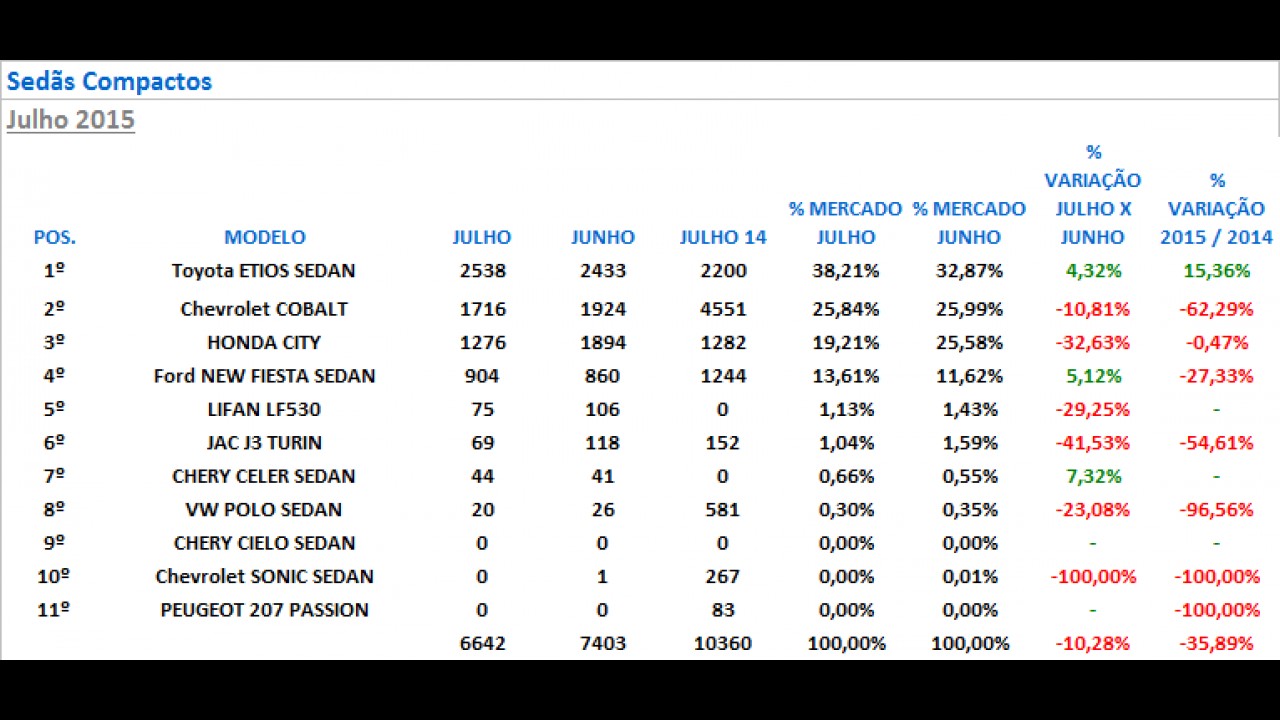Select the 'PEUGEOT 207 PASSION' cell

[264, 610]
